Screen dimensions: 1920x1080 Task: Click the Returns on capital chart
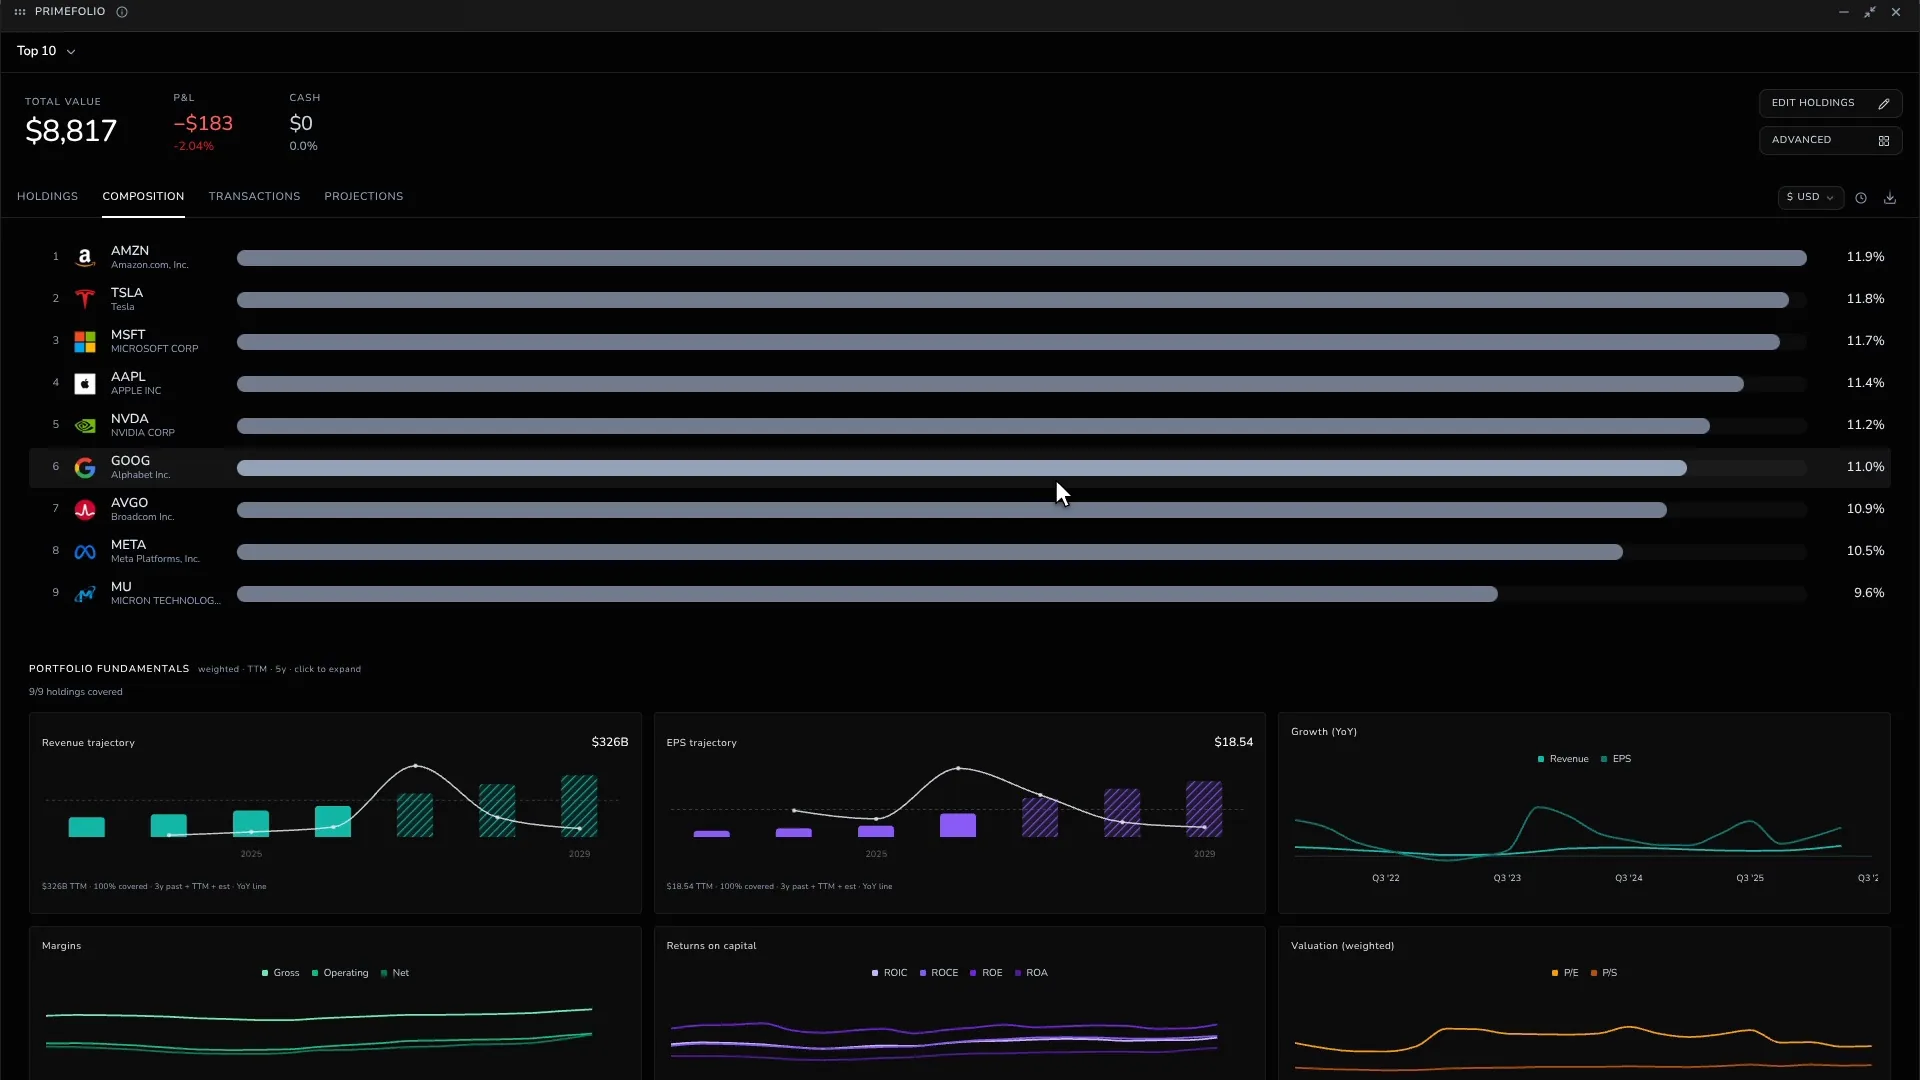coord(959,1003)
